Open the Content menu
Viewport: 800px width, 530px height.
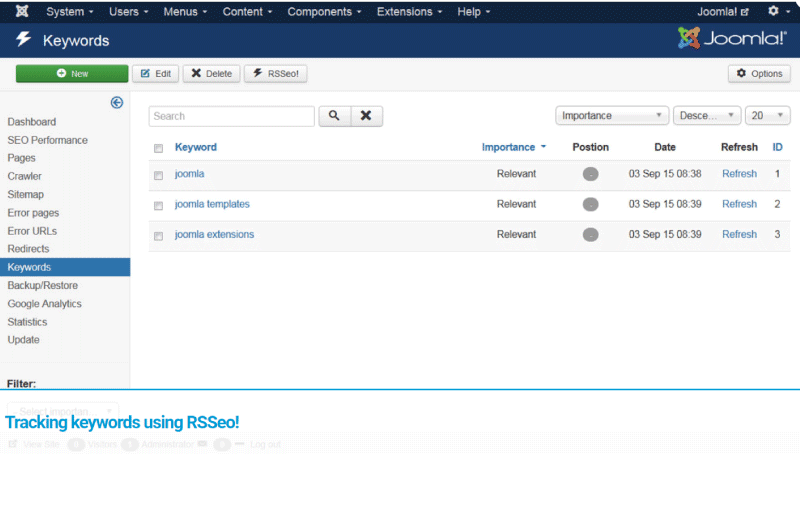pos(247,11)
